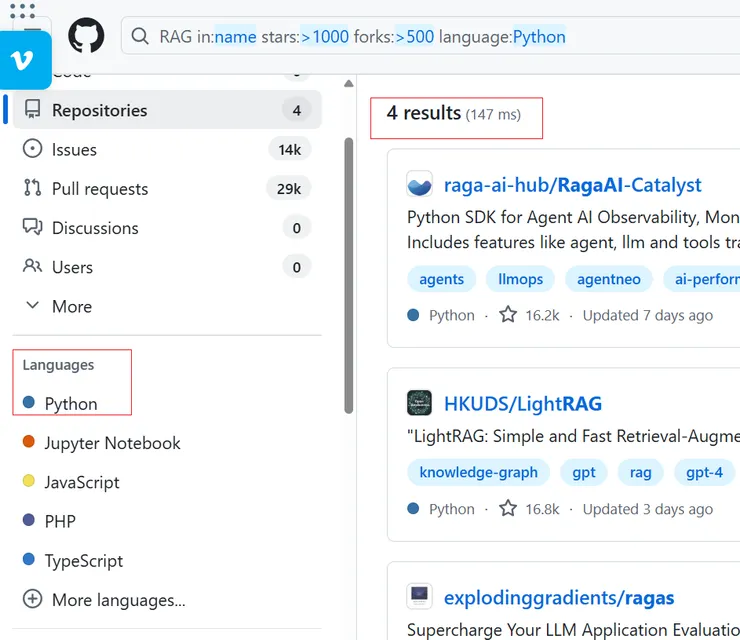Click the search magnifier icon
The image size is (740, 640).
141,37
